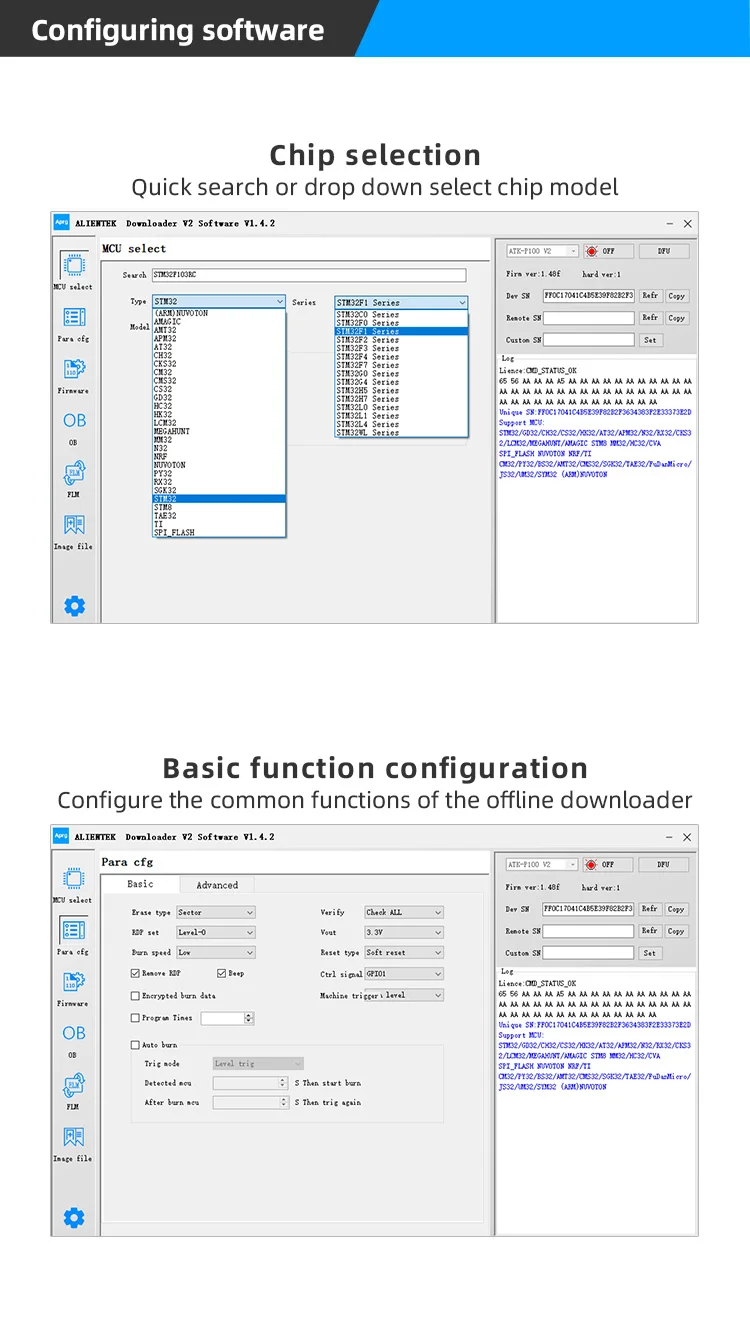Screen dimensions: 750x1330
Task: Open the RDP set dropdown
Action: [x=216, y=932]
